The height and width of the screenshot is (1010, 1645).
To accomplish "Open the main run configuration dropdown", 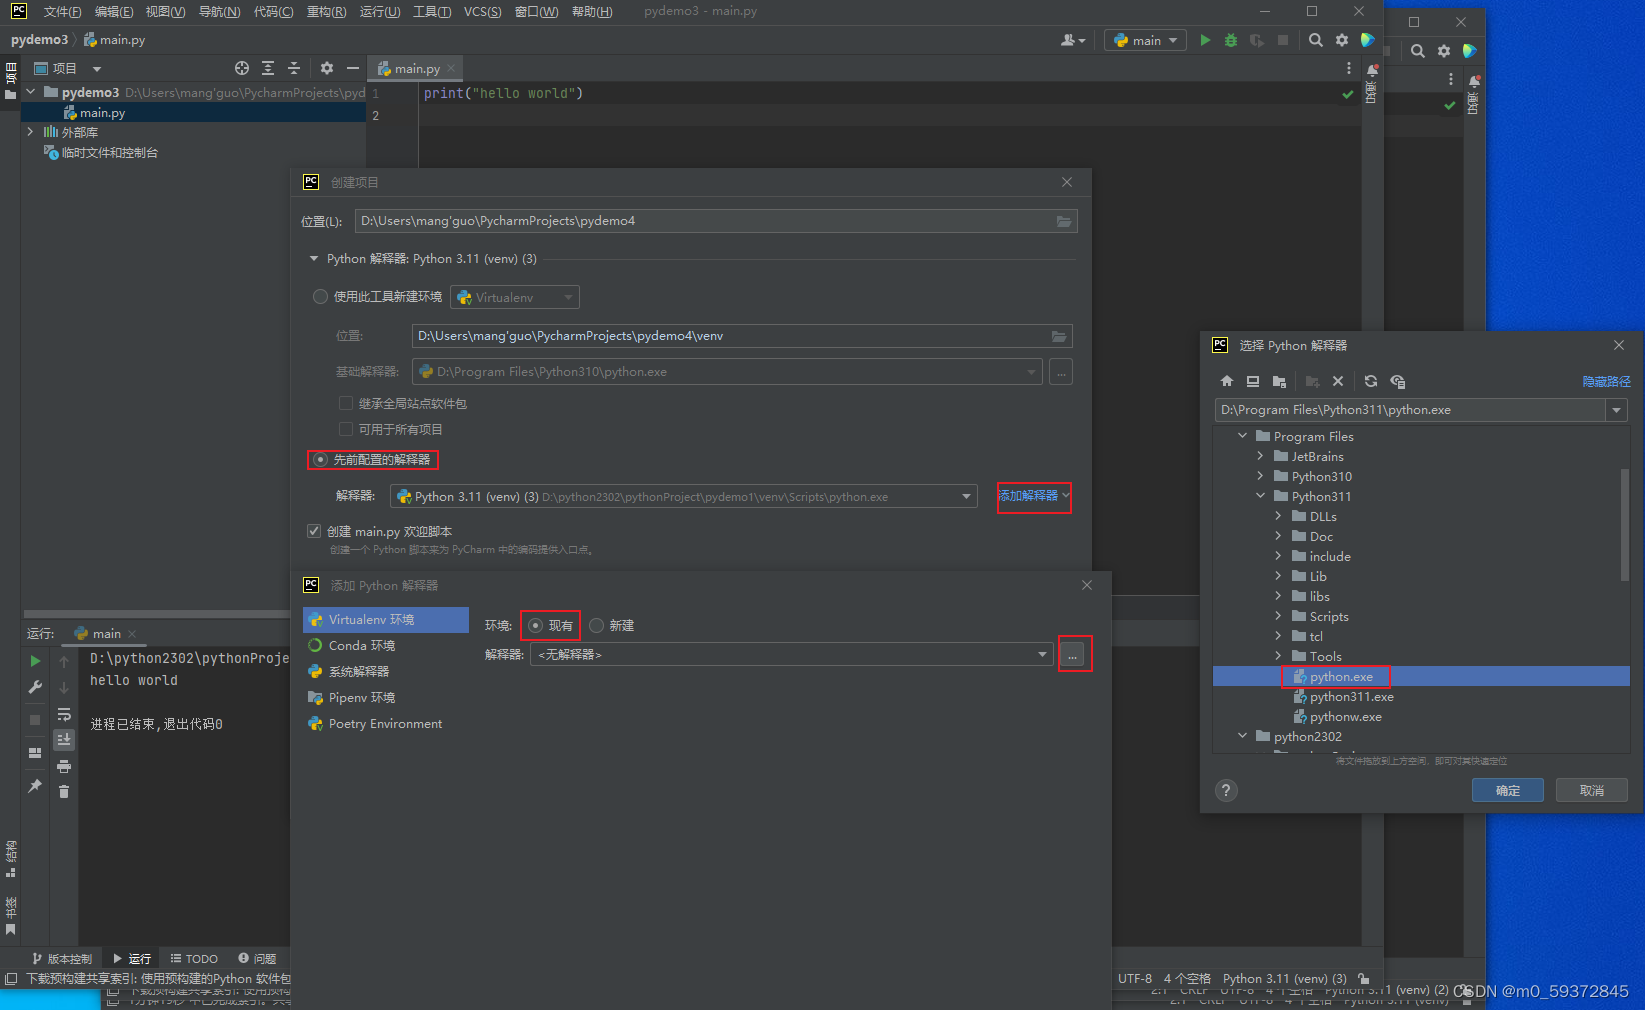I will click(x=1146, y=40).
